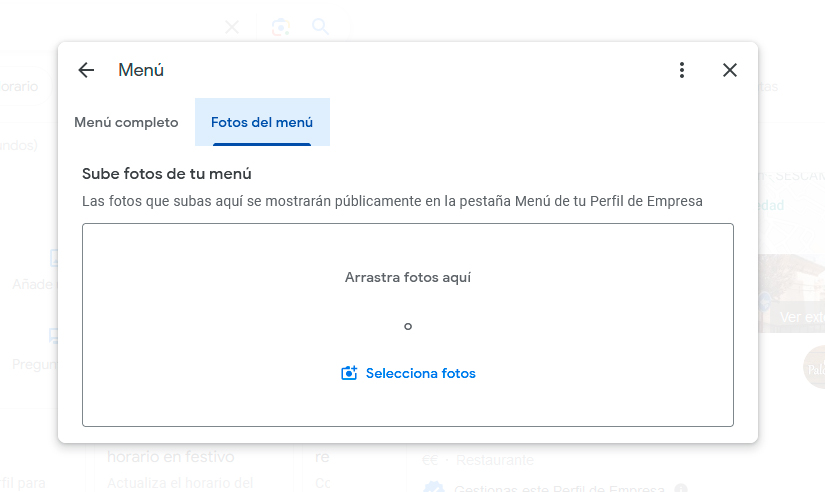Close the Menú dialog

tap(730, 70)
